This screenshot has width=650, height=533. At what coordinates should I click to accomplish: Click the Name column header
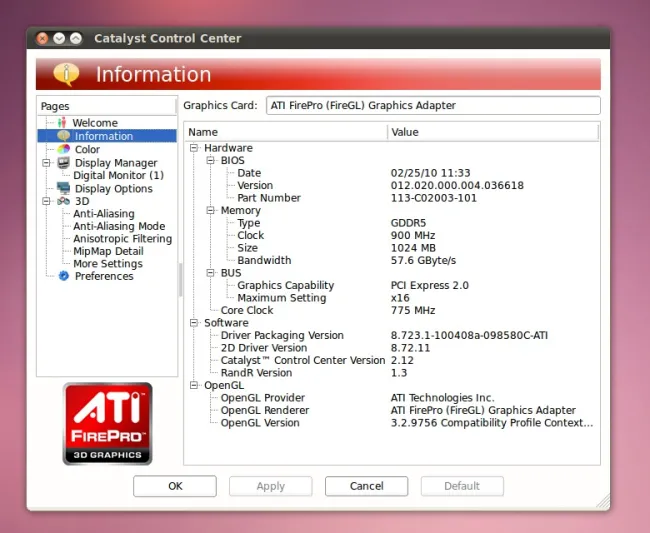coord(286,132)
